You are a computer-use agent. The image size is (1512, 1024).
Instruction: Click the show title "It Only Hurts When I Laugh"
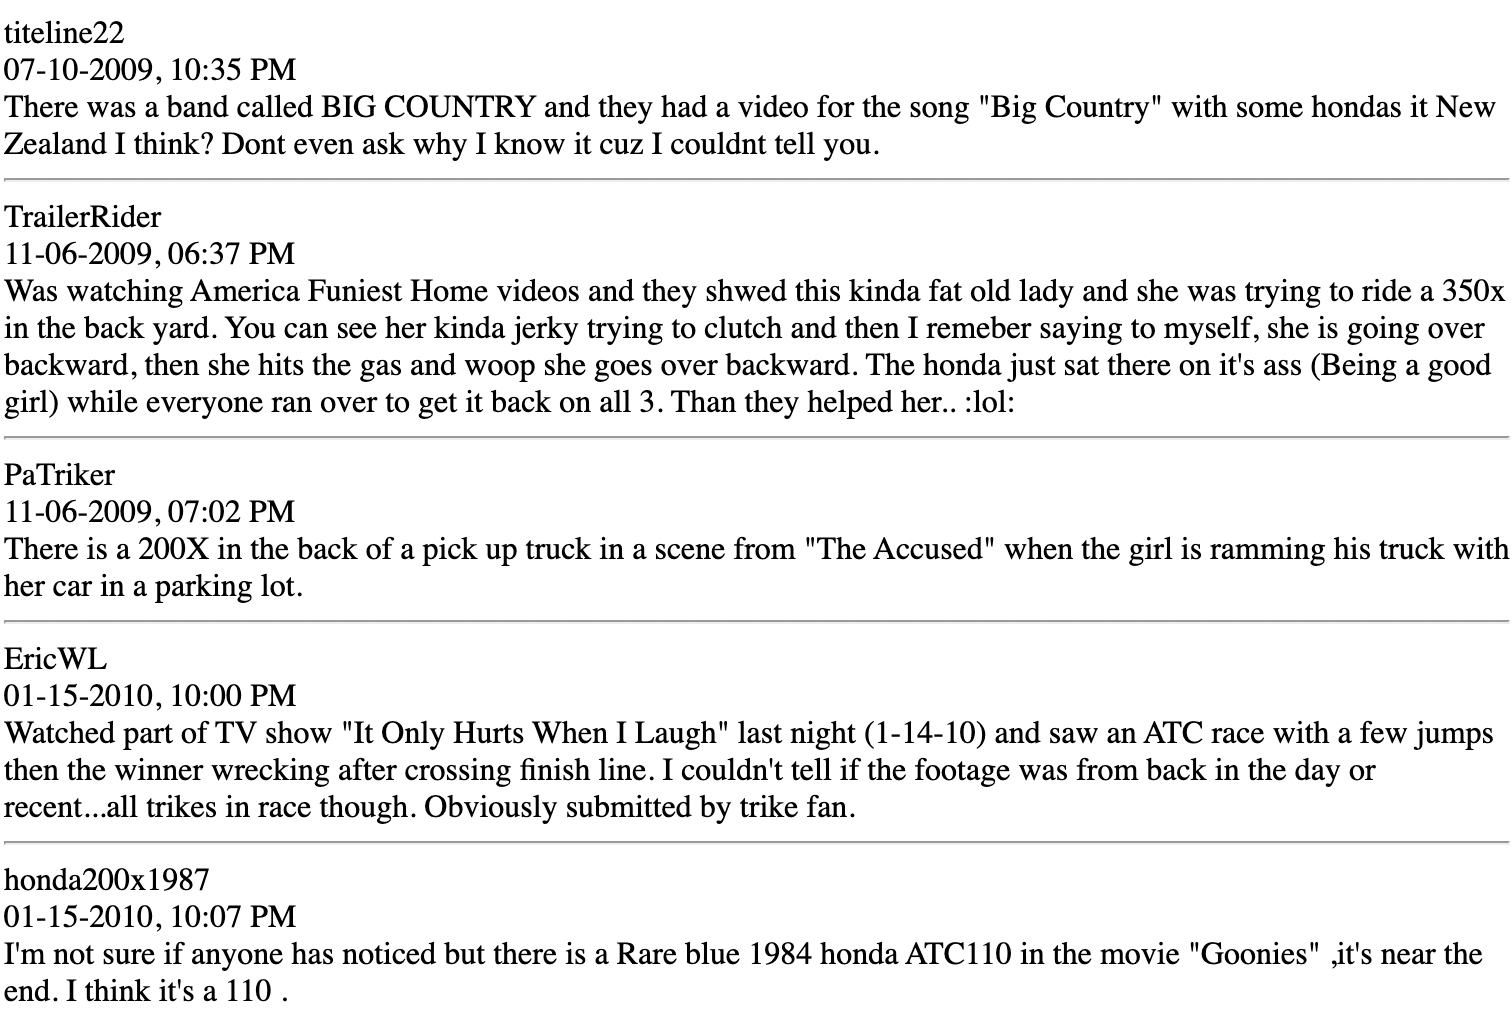(x=534, y=733)
